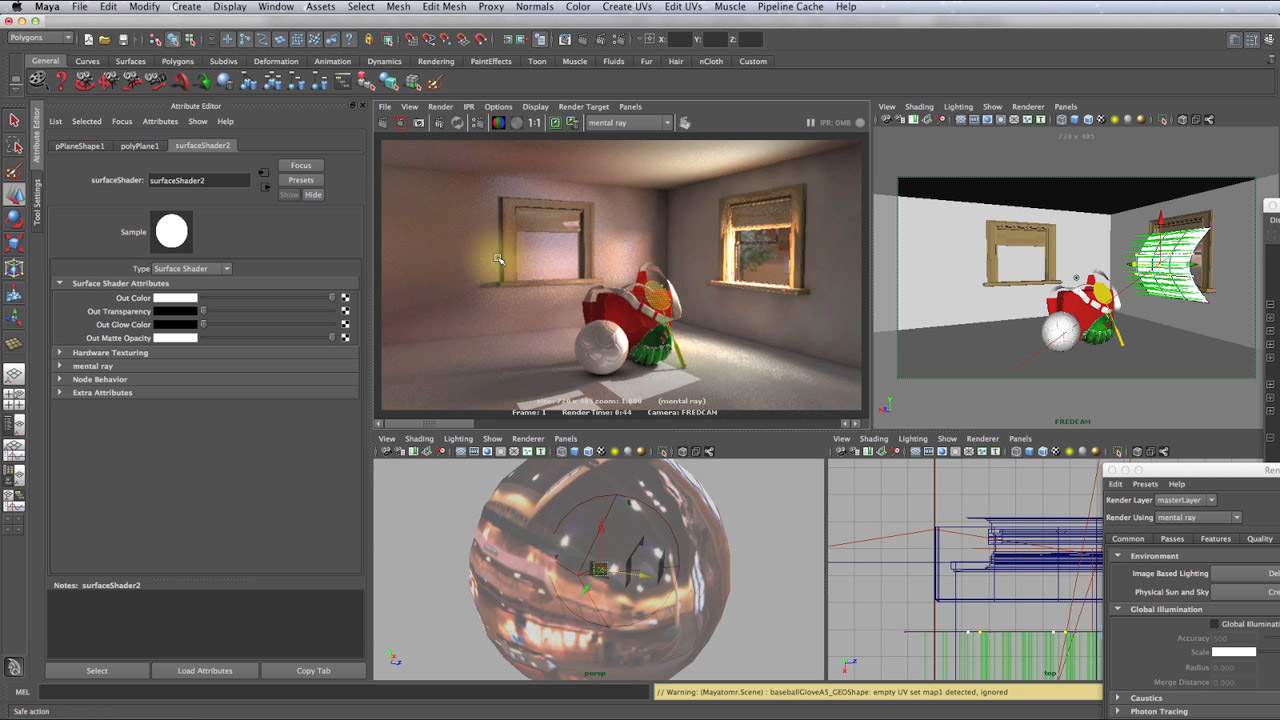1280x720 pixels.
Task: Toggle the RGB channels display icon
Action: coord(498,123)
